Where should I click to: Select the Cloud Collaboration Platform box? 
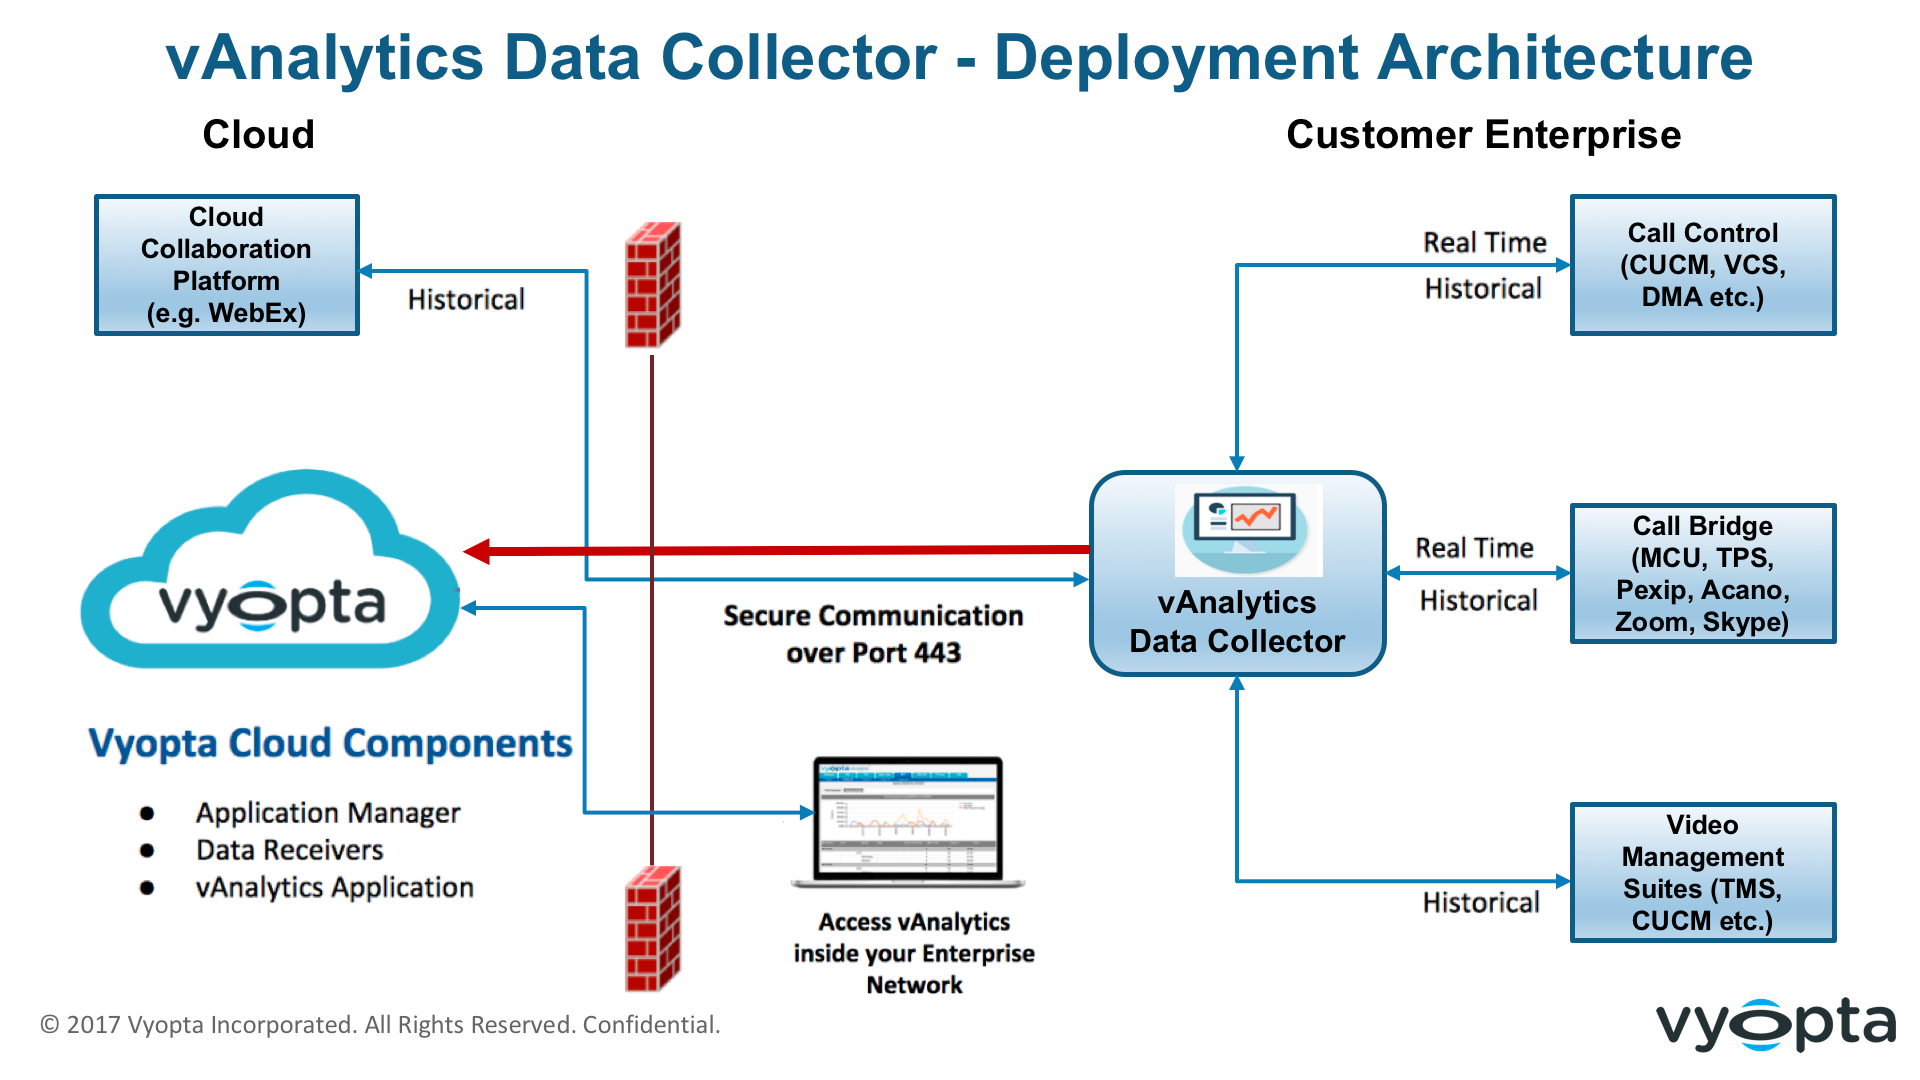[227, 265]
